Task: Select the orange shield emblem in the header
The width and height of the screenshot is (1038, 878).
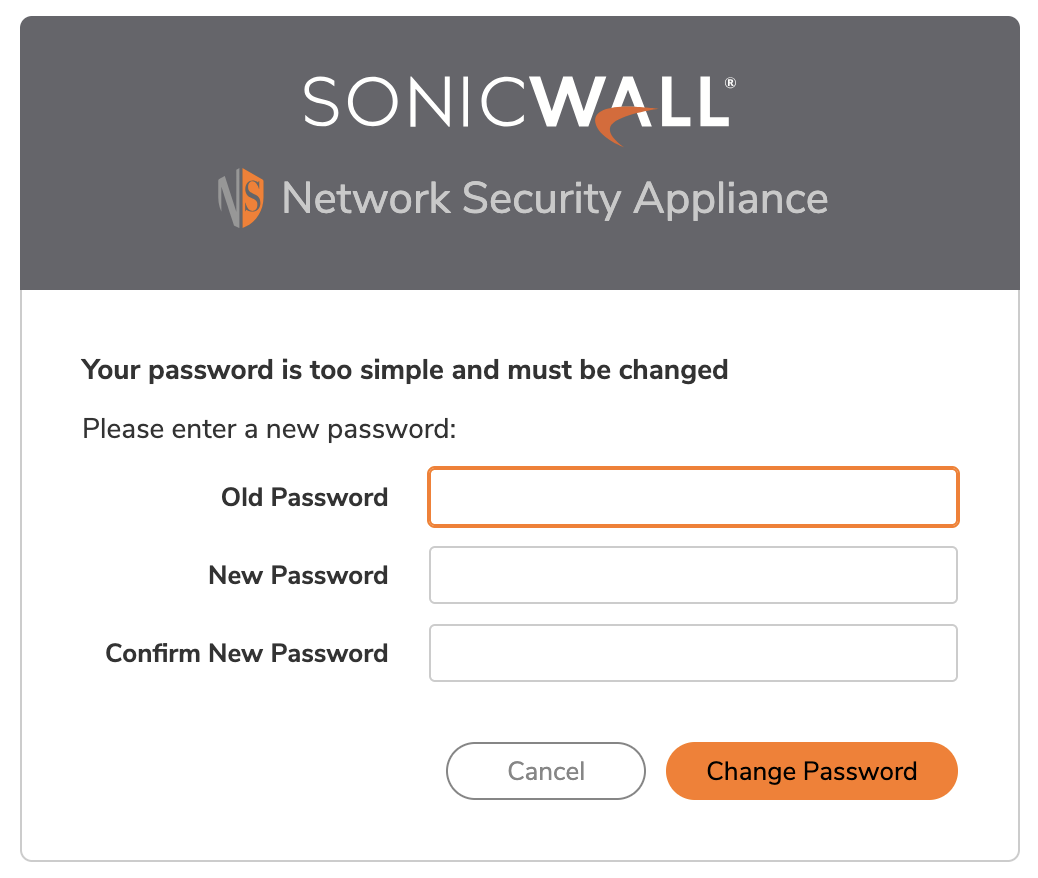Action: 247,198
